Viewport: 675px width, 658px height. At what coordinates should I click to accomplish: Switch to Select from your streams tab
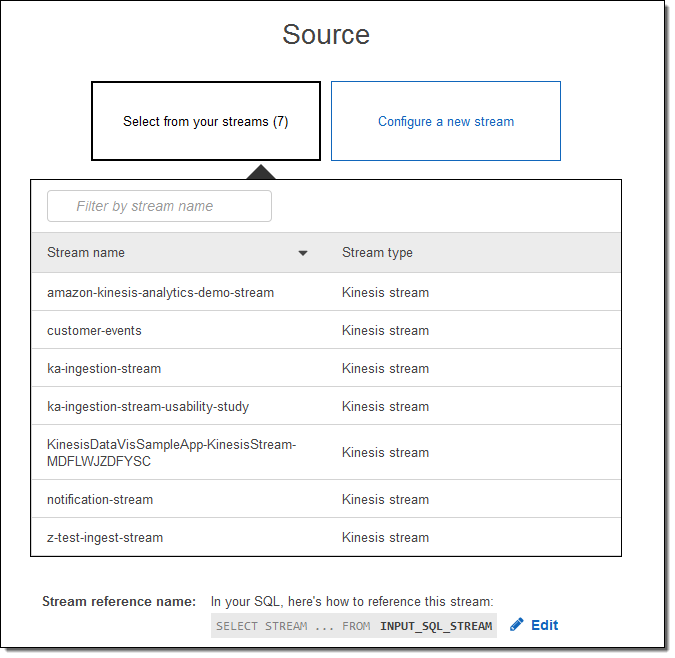(x=206, y=121)
